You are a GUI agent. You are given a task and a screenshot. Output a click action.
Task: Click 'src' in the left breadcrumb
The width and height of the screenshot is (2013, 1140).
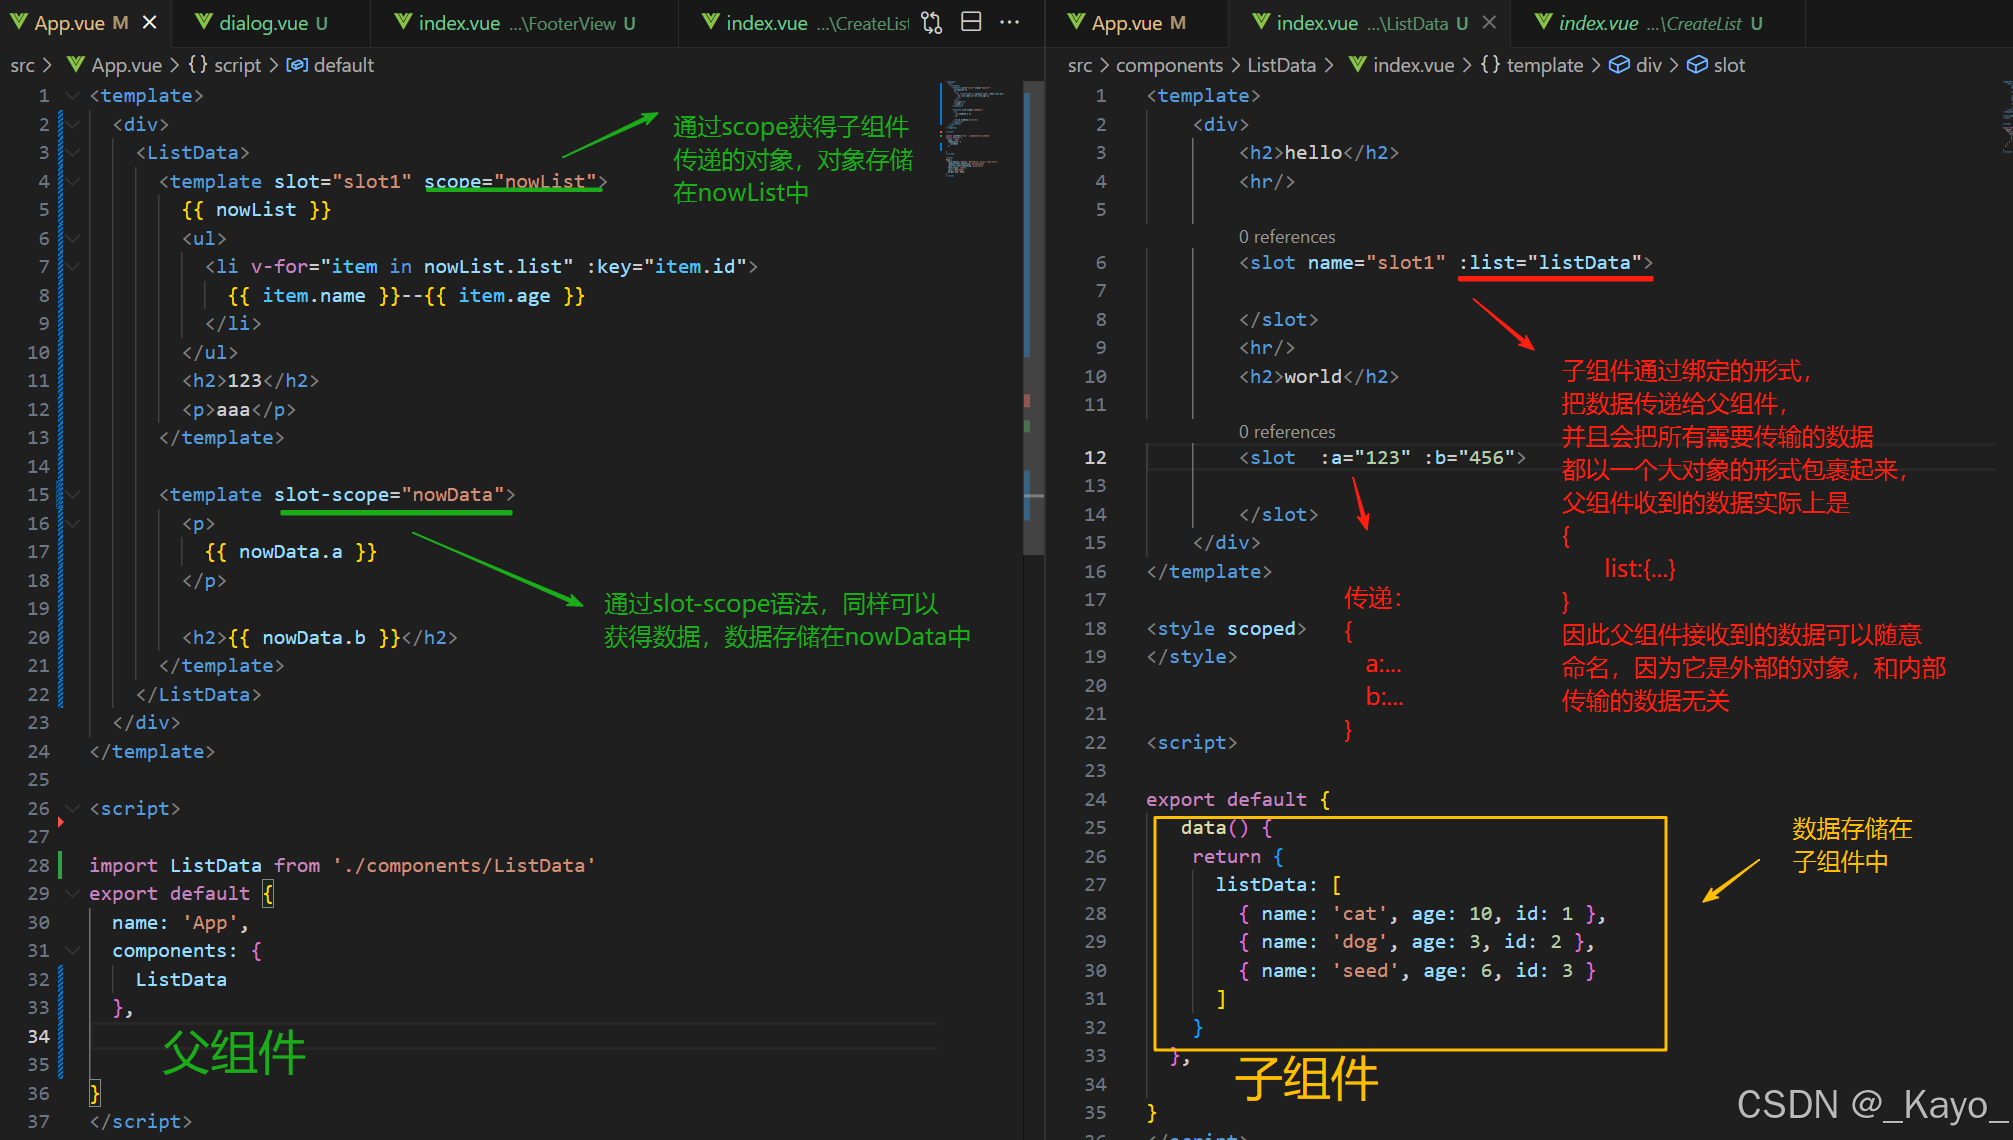(x=22, y=65)
